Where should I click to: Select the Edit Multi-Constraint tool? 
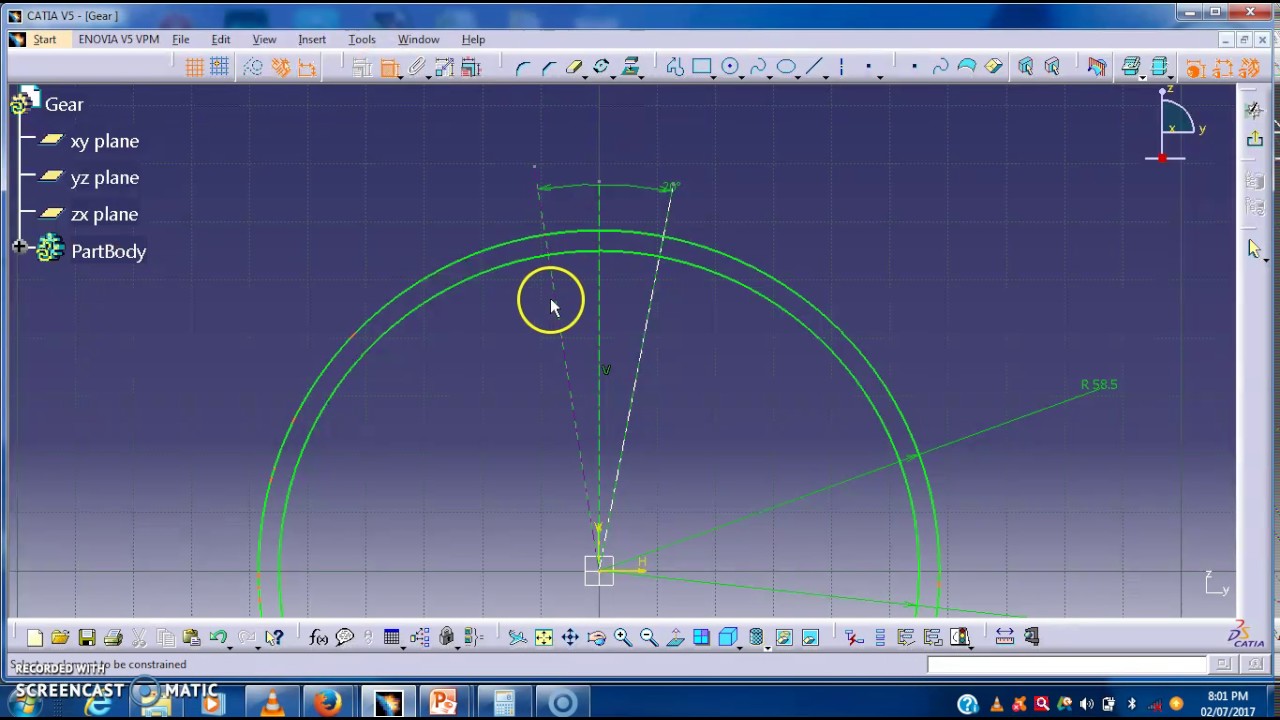pyautogui.click(x=470, y=67)
